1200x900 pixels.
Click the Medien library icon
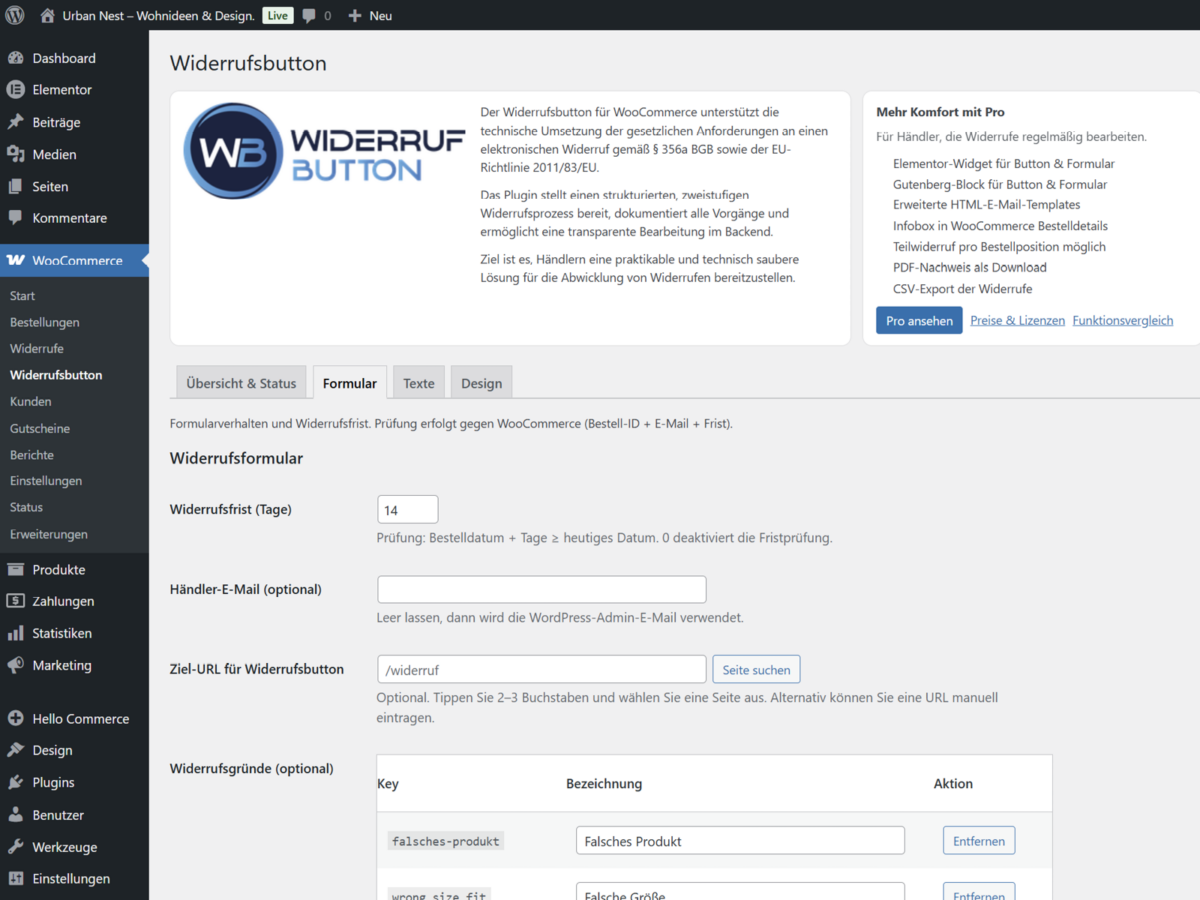(x=16, y=154)
